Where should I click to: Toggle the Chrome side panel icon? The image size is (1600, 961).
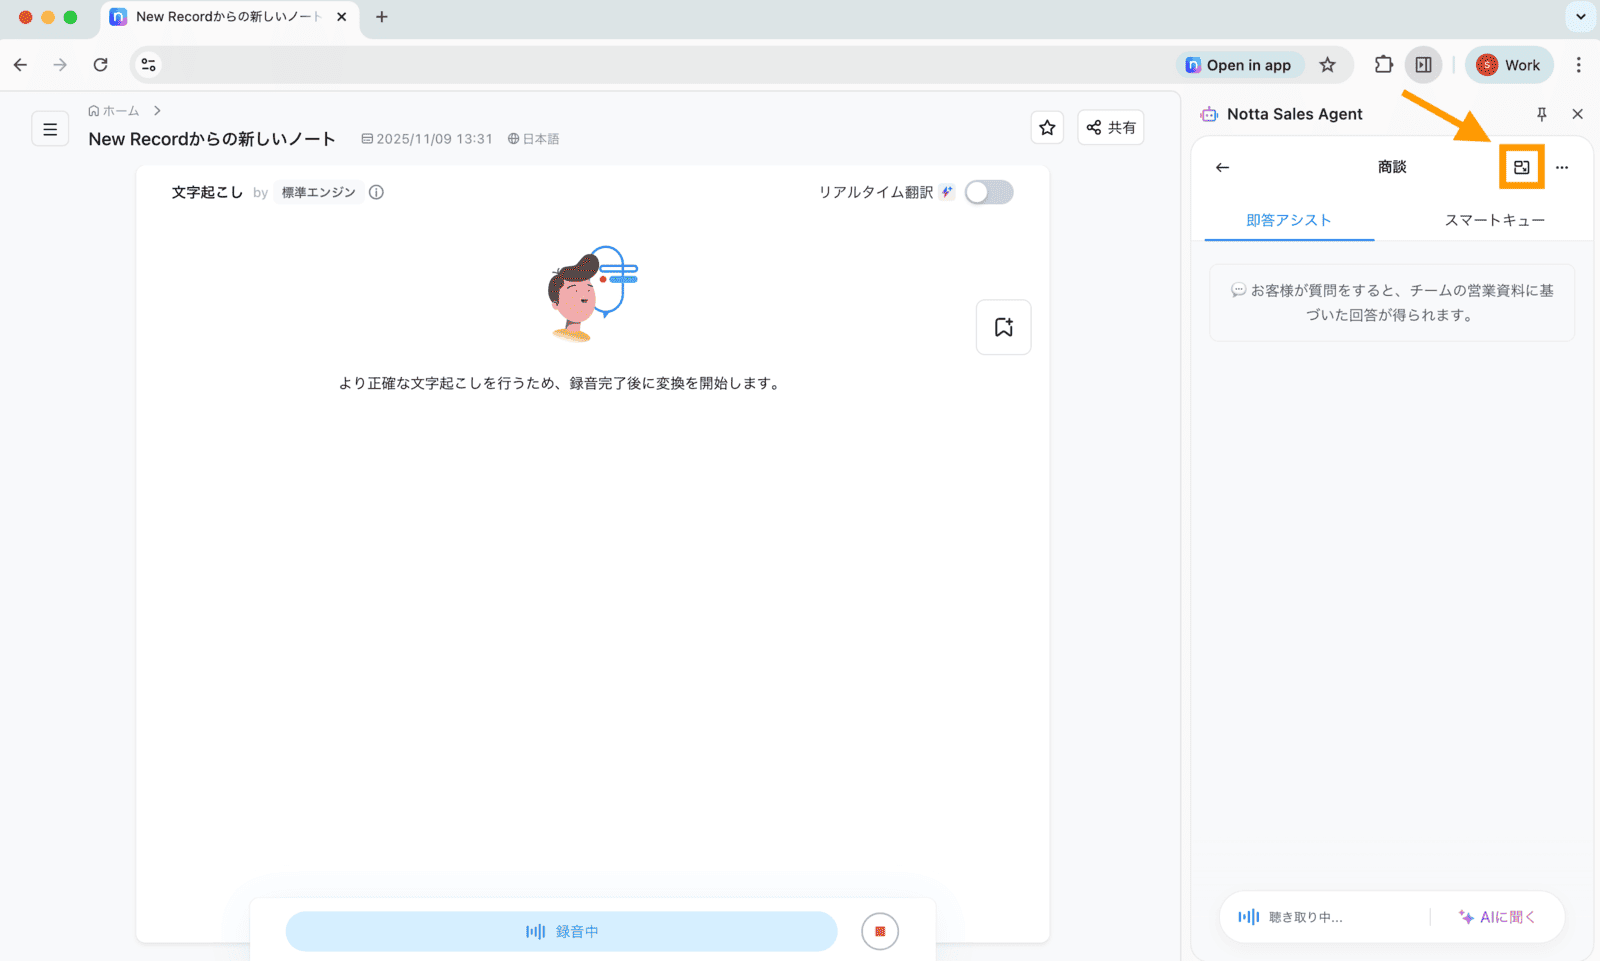pyautogui.click(x=1423, y=65)
